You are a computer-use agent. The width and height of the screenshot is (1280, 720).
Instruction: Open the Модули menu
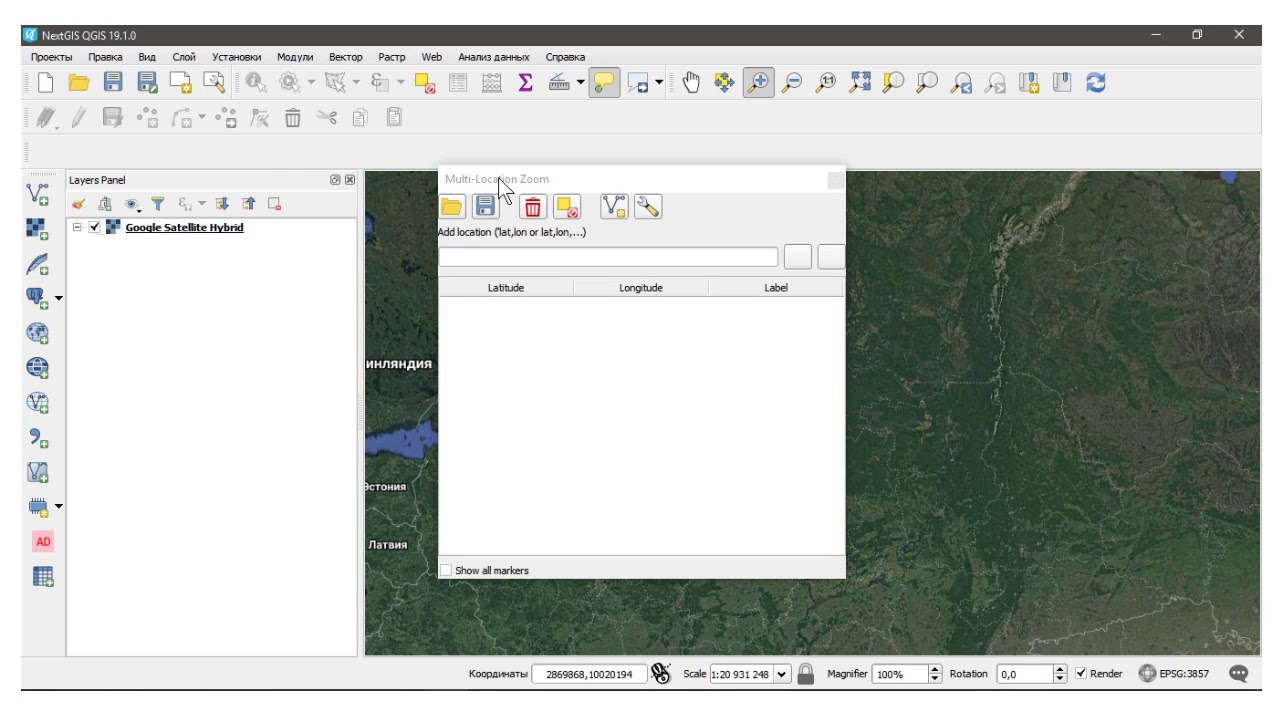point(295,57)
